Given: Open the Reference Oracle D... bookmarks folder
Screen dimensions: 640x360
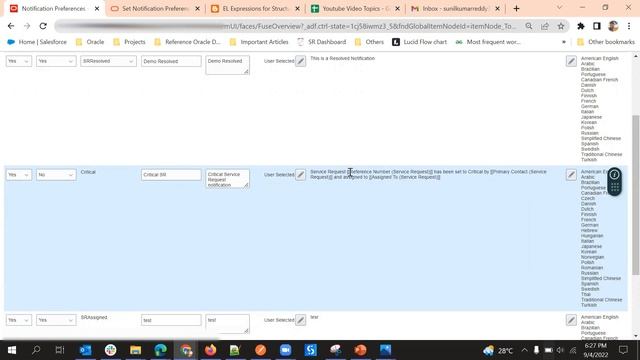Looking at the screenshot, I should (x=187, y=42).
